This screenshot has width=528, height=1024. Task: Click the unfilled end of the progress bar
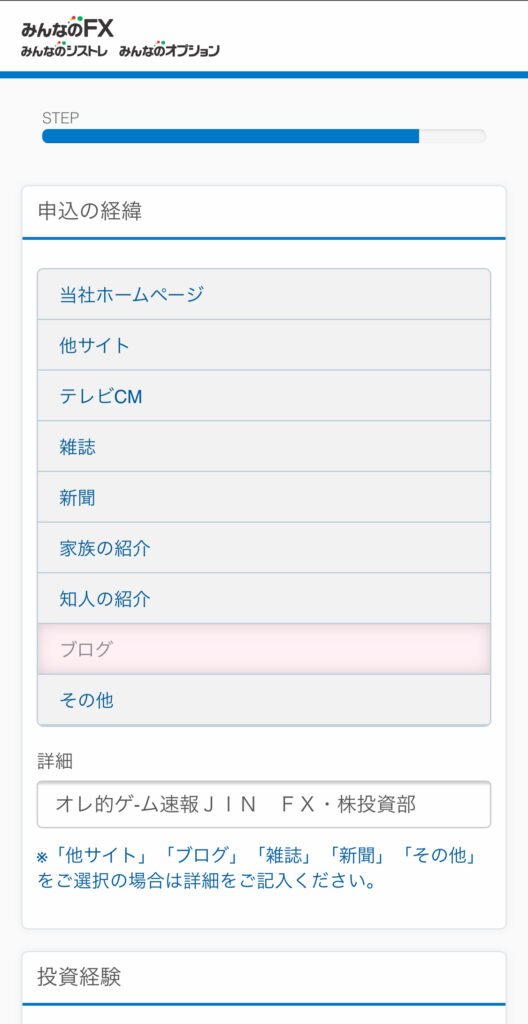point(452,136)
